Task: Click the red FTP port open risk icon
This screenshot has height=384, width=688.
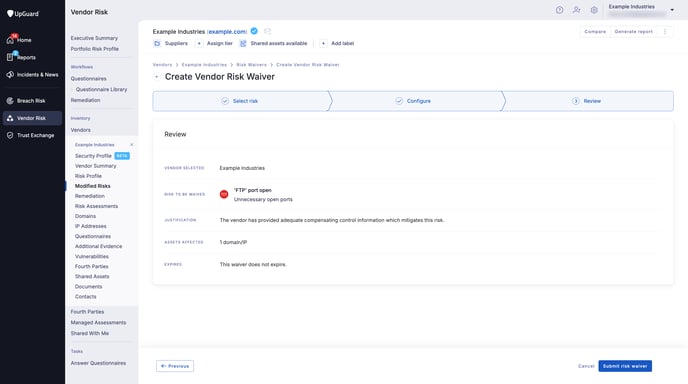Action: point(224,194)
